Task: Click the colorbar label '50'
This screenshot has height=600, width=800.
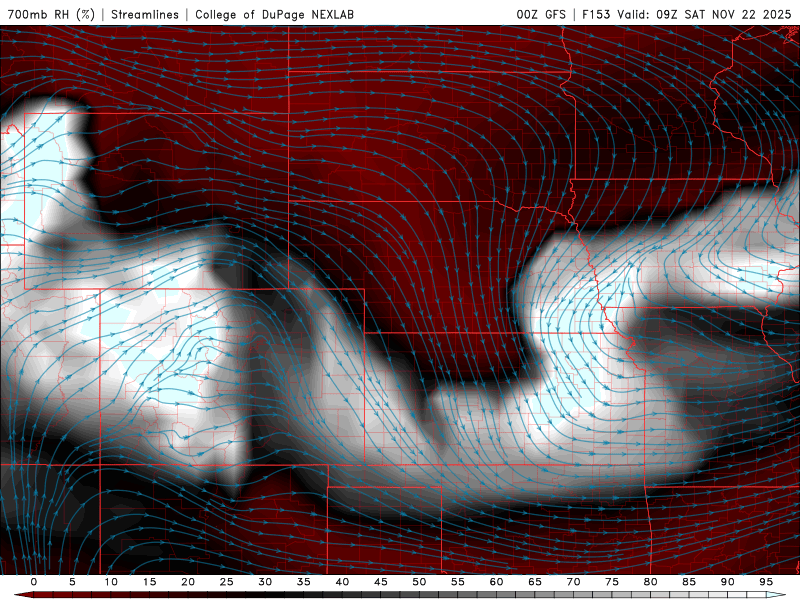Action: pyautogui.click(x=419, y=582)
